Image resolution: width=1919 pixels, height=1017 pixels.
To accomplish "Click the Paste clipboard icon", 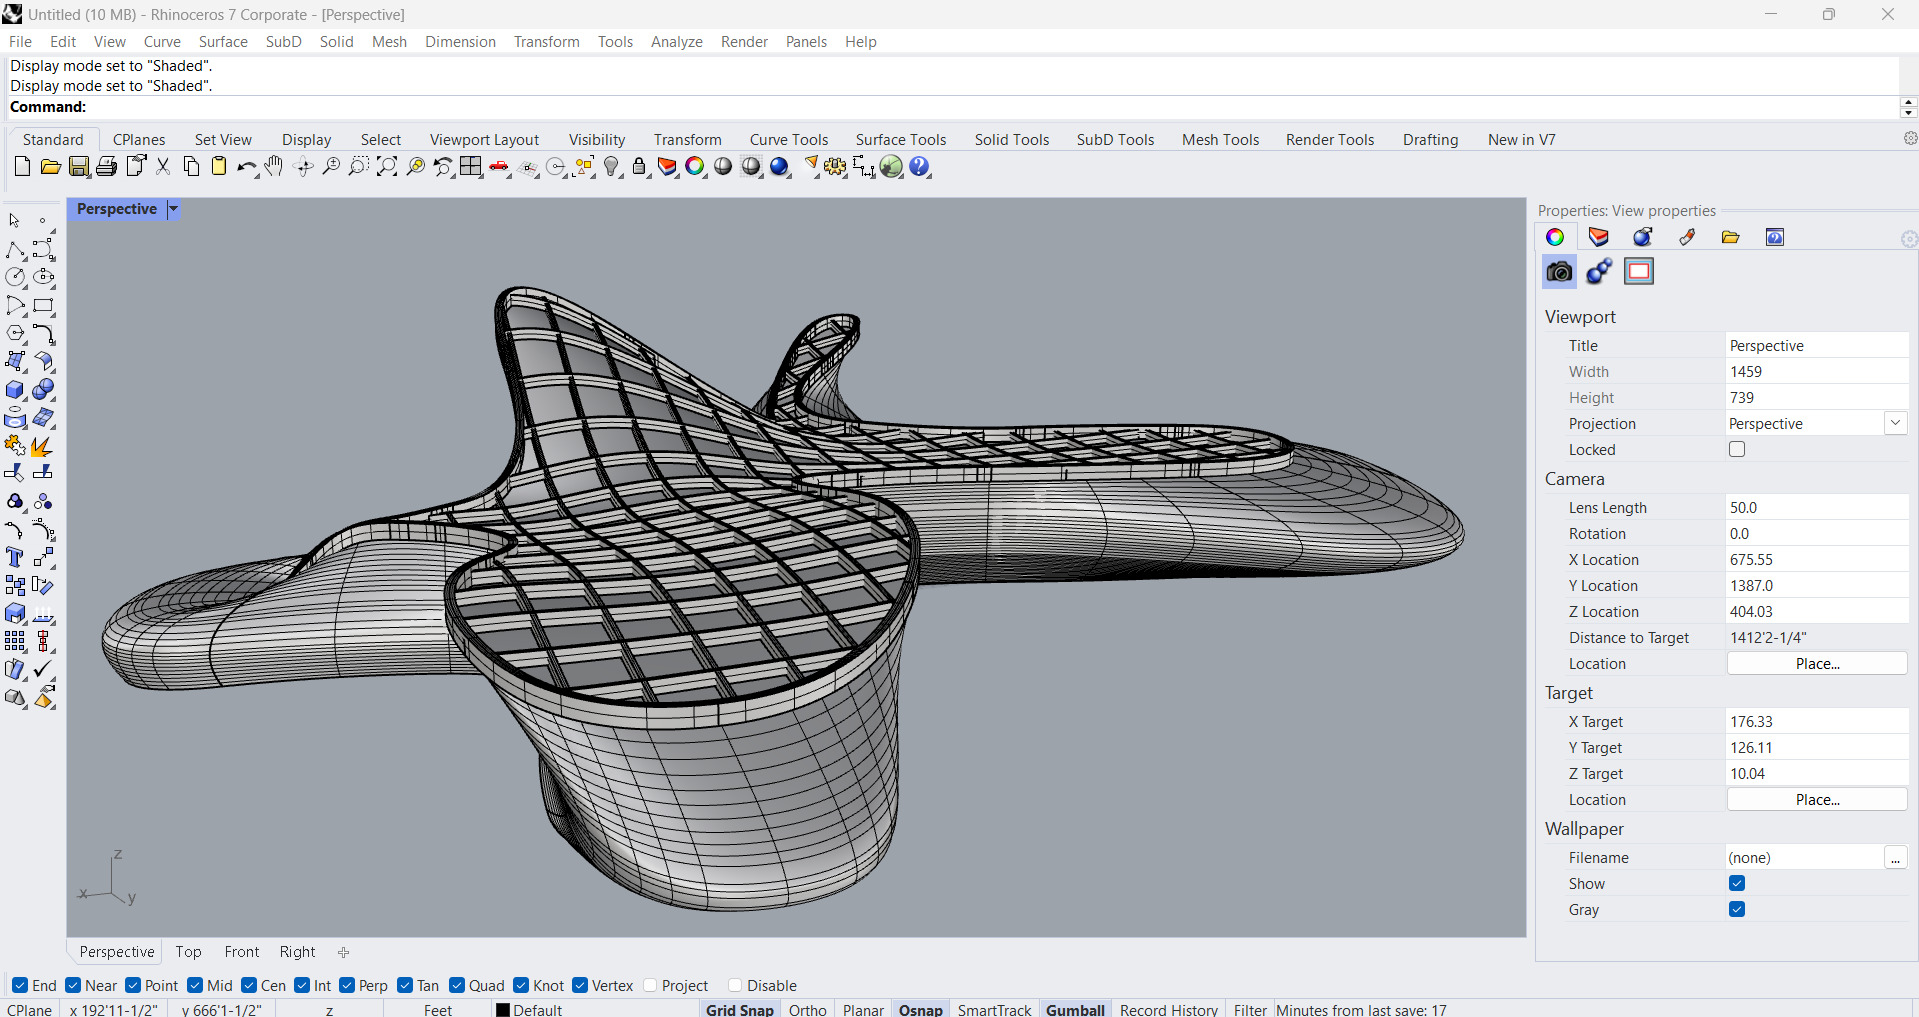I will coord(219,167).
